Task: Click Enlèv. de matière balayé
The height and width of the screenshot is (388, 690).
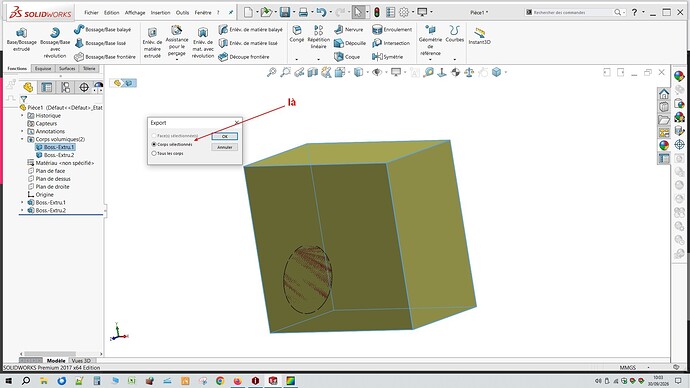Action: click(250, 29)
